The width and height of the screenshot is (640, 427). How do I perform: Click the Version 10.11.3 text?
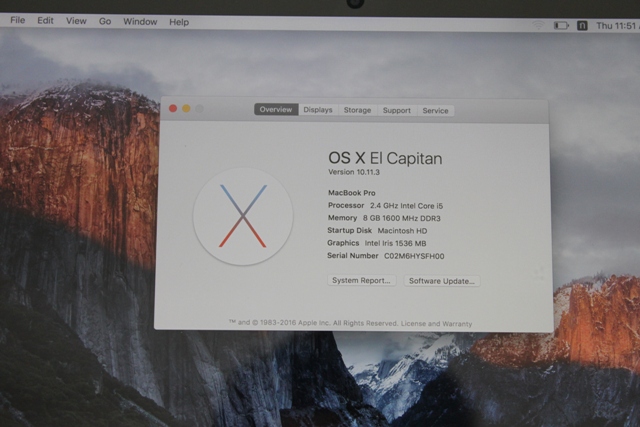[354, 172]
